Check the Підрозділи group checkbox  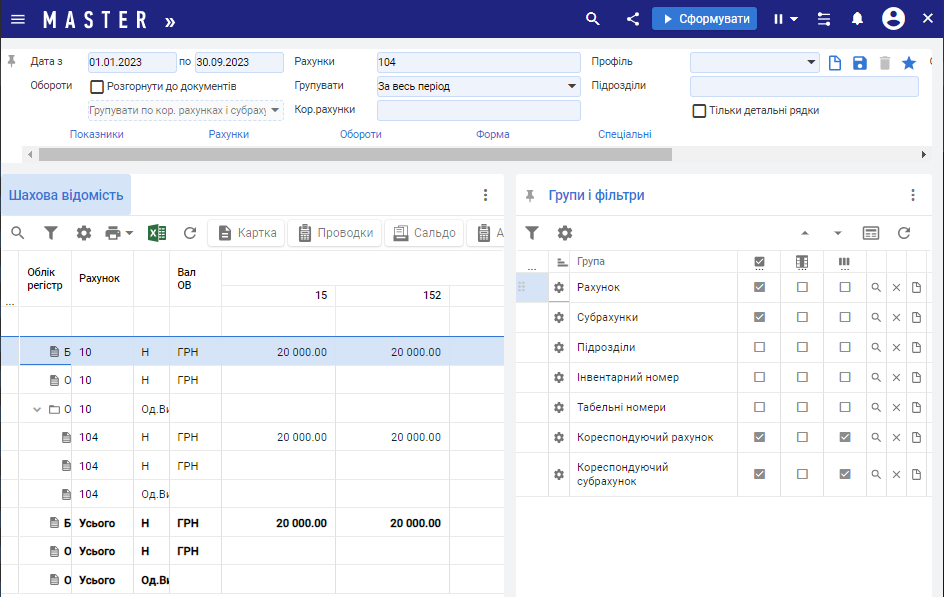point(759,347)
